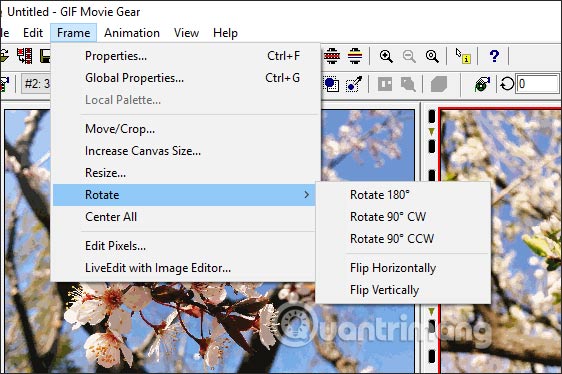Choose Properties... from Frame menu
Image resolution: width=562 pixels, height=374 pixels.
[x=184, y=56]
